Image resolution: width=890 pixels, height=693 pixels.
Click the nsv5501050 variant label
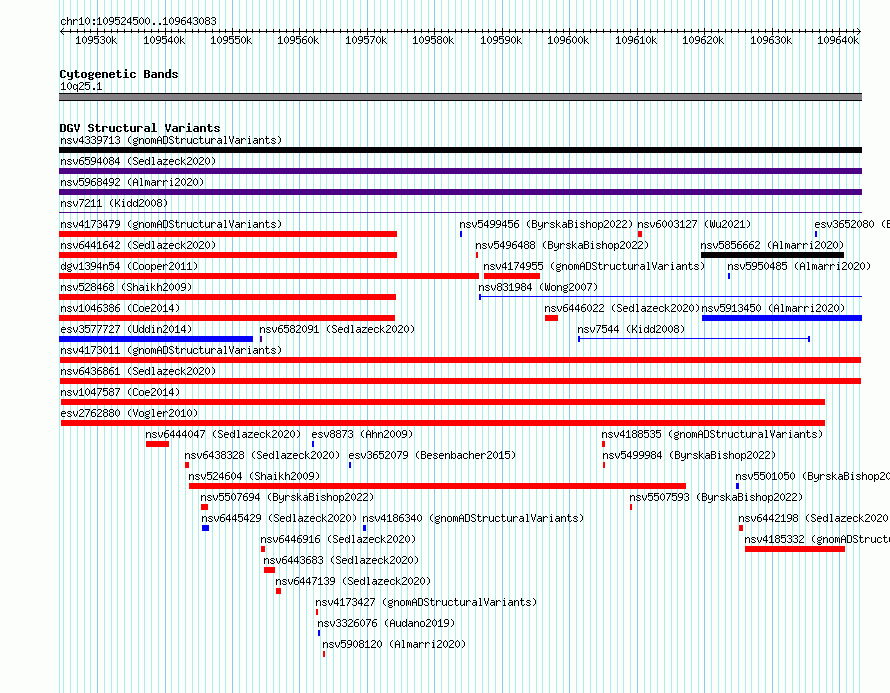tap(812, 476)
